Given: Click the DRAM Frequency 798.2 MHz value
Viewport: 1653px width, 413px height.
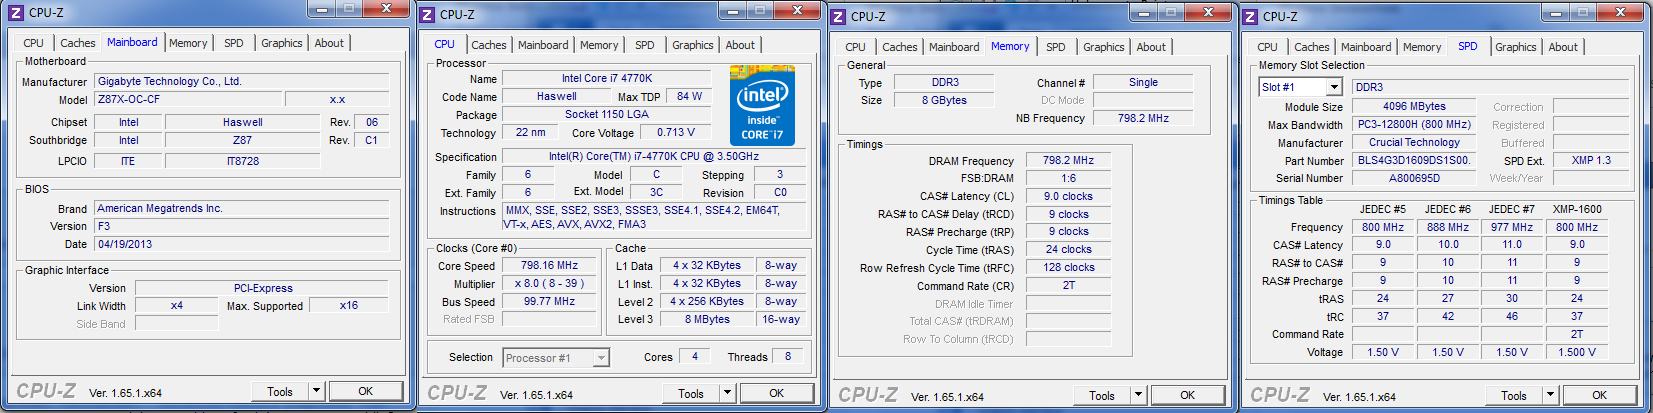Looking at the screenshot, I should click(1068, 161).
